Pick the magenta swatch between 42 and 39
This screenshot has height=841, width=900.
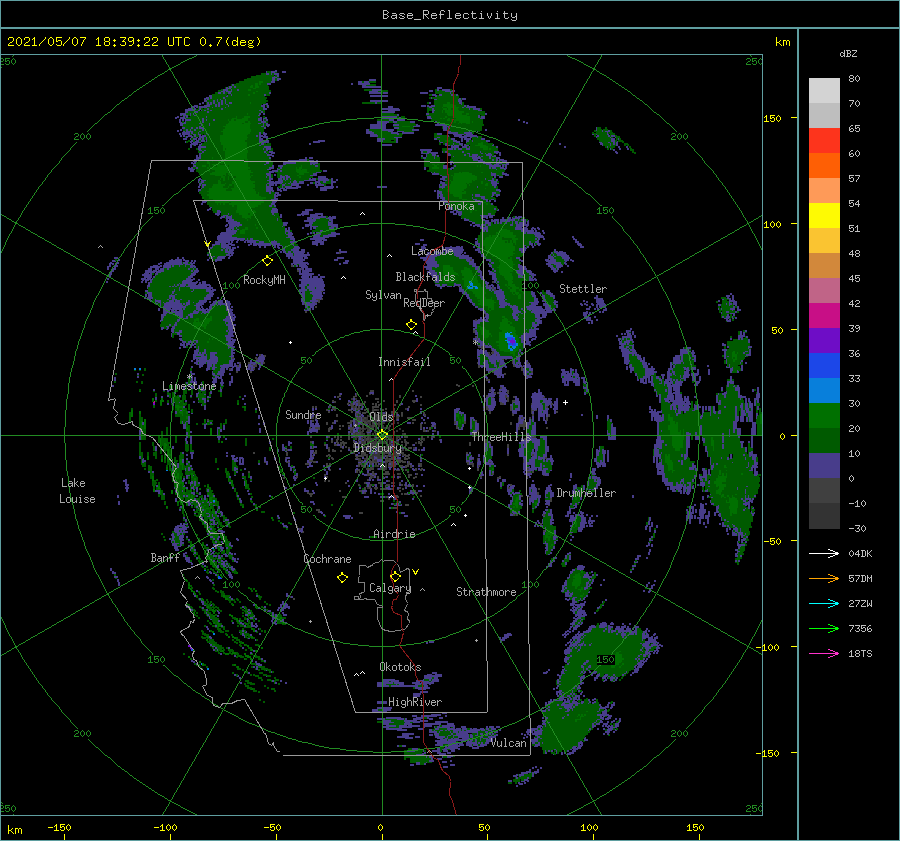[824, 316]
